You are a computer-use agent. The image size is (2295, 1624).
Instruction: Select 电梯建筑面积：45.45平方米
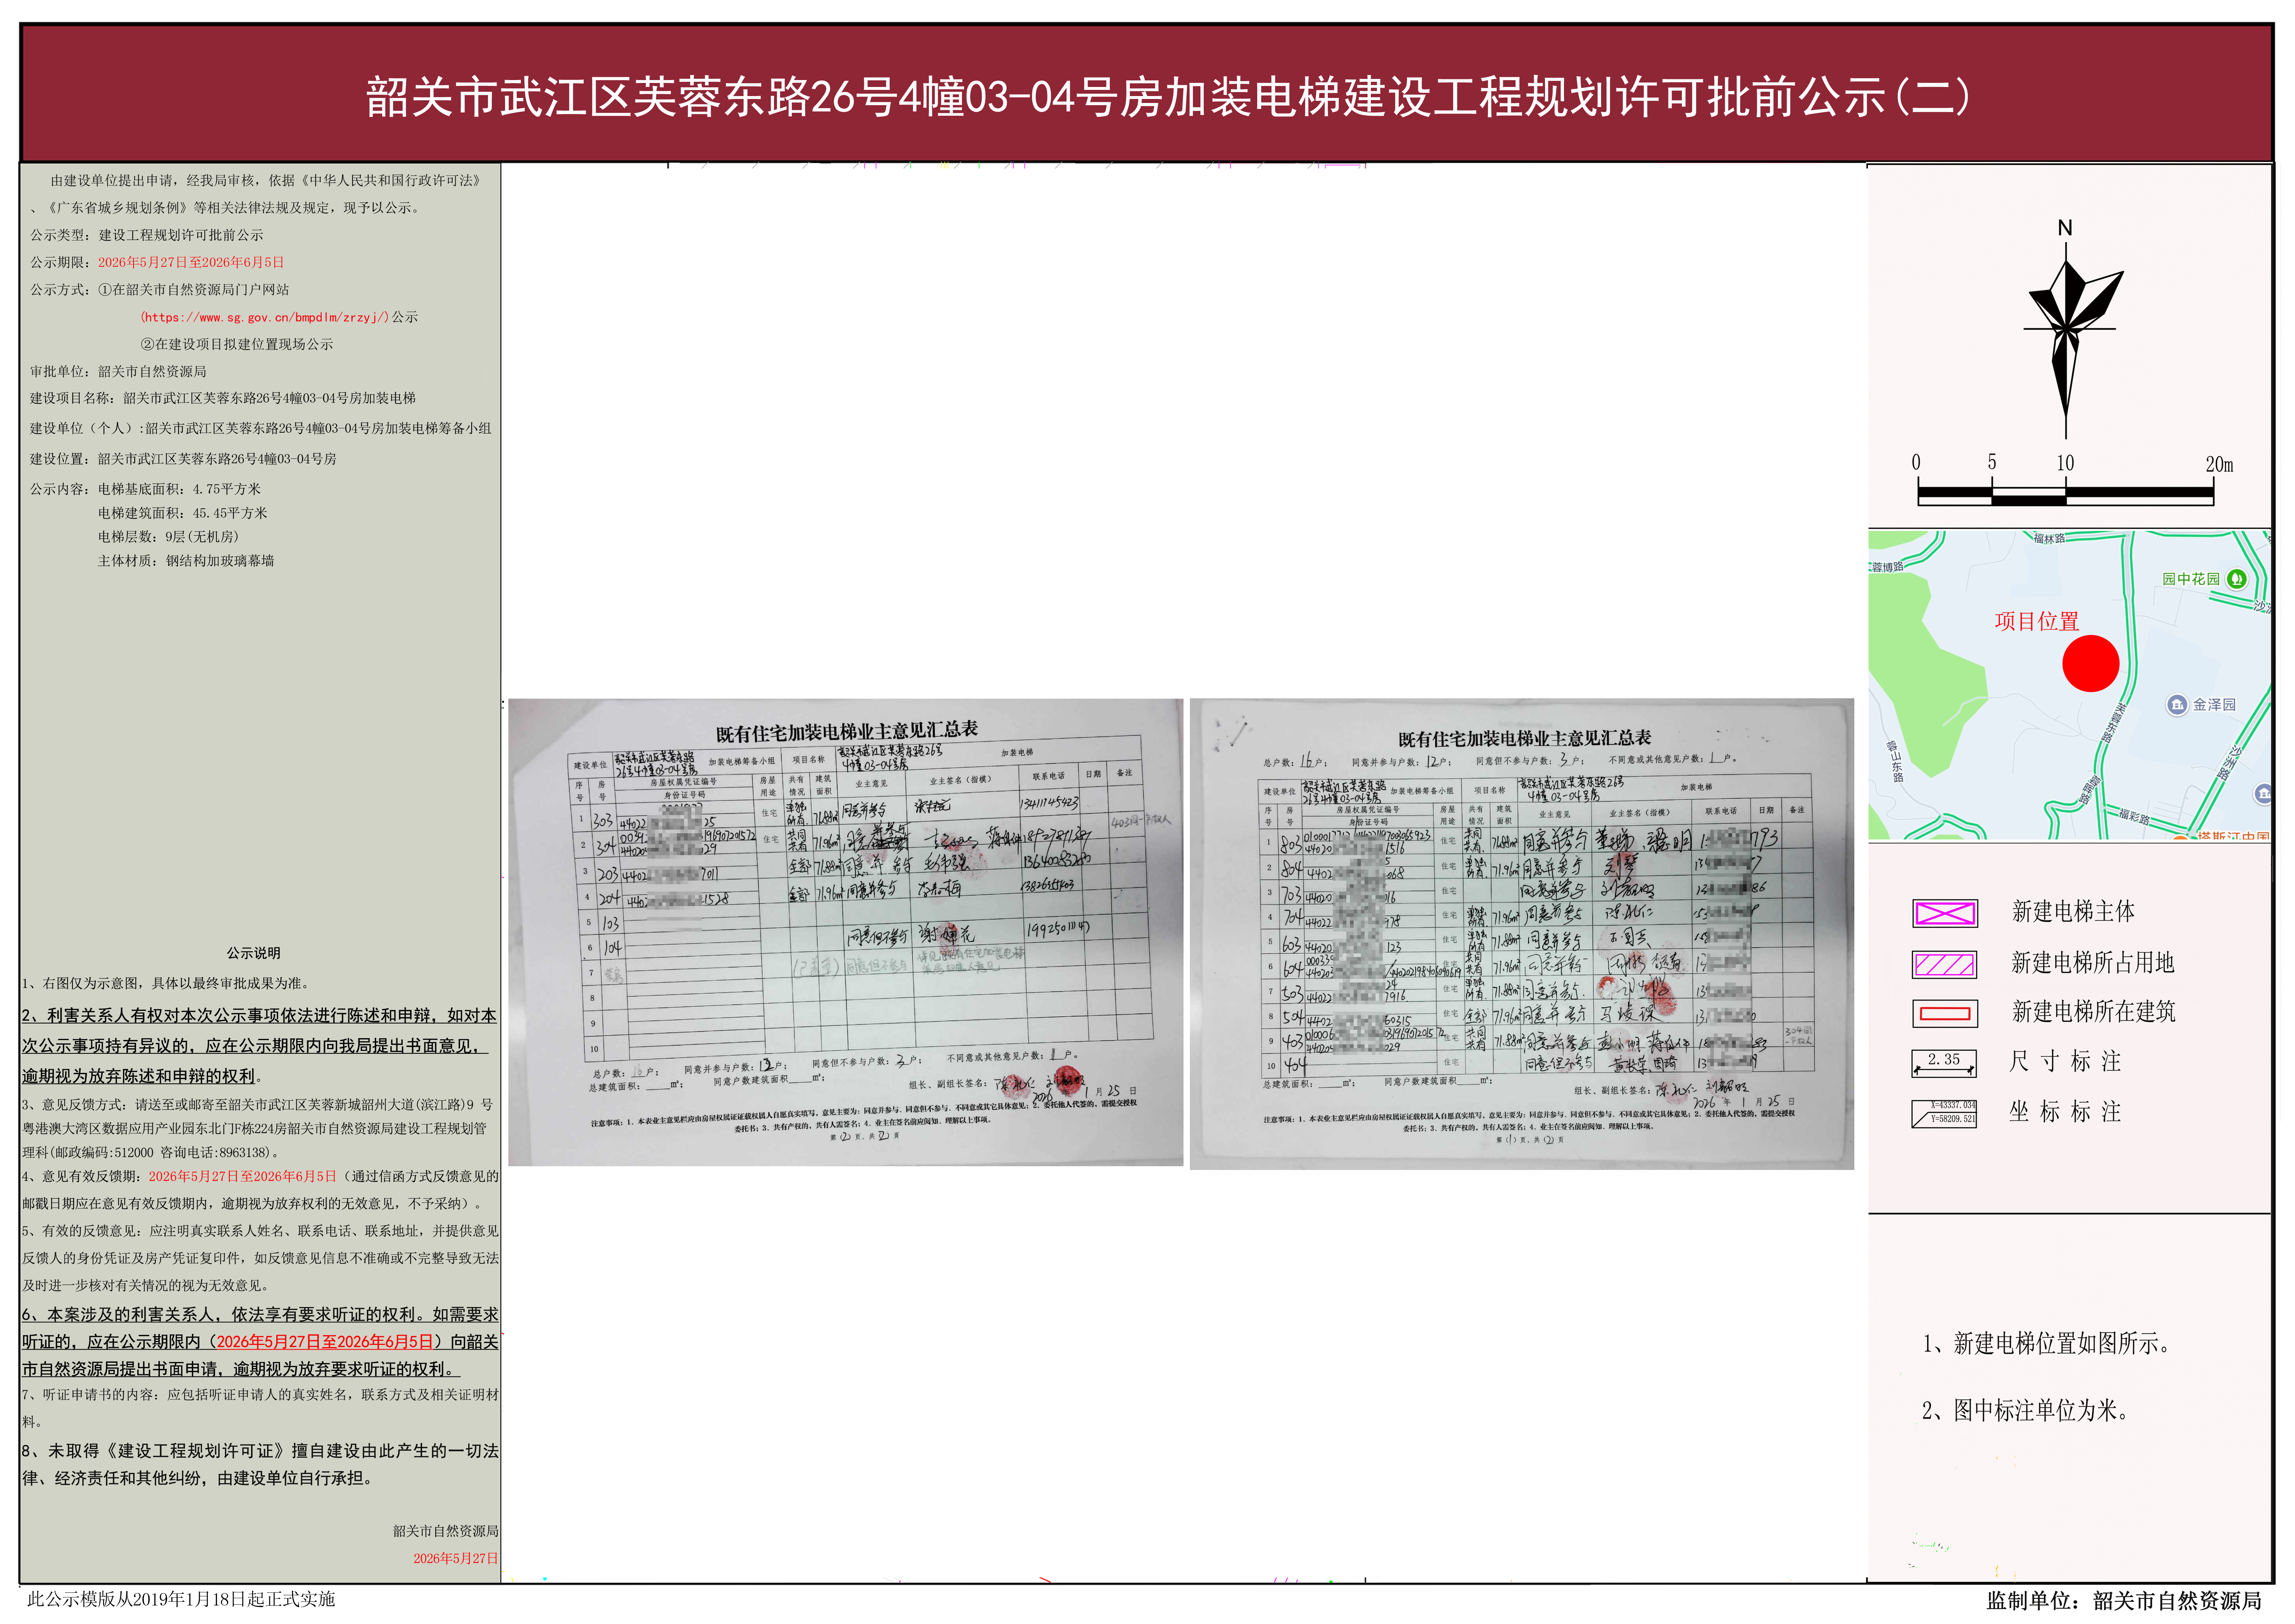pyautogui.click(x=183, y=513)
